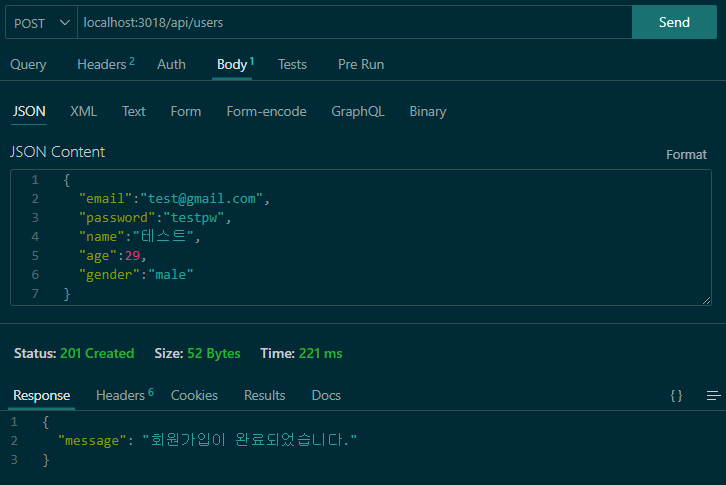Click the response message "회원가입이 완료되었습니다."

250,439
